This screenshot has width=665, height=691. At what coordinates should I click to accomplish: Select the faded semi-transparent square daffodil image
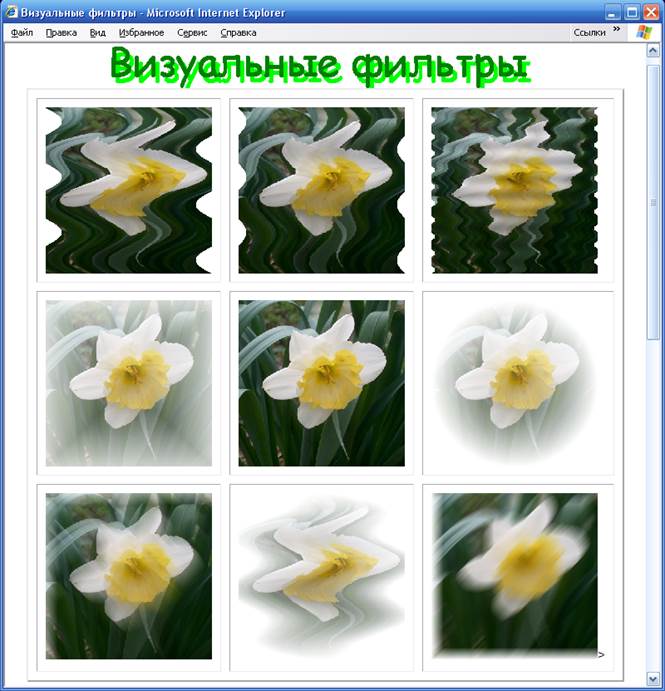[x=129, y=383]
